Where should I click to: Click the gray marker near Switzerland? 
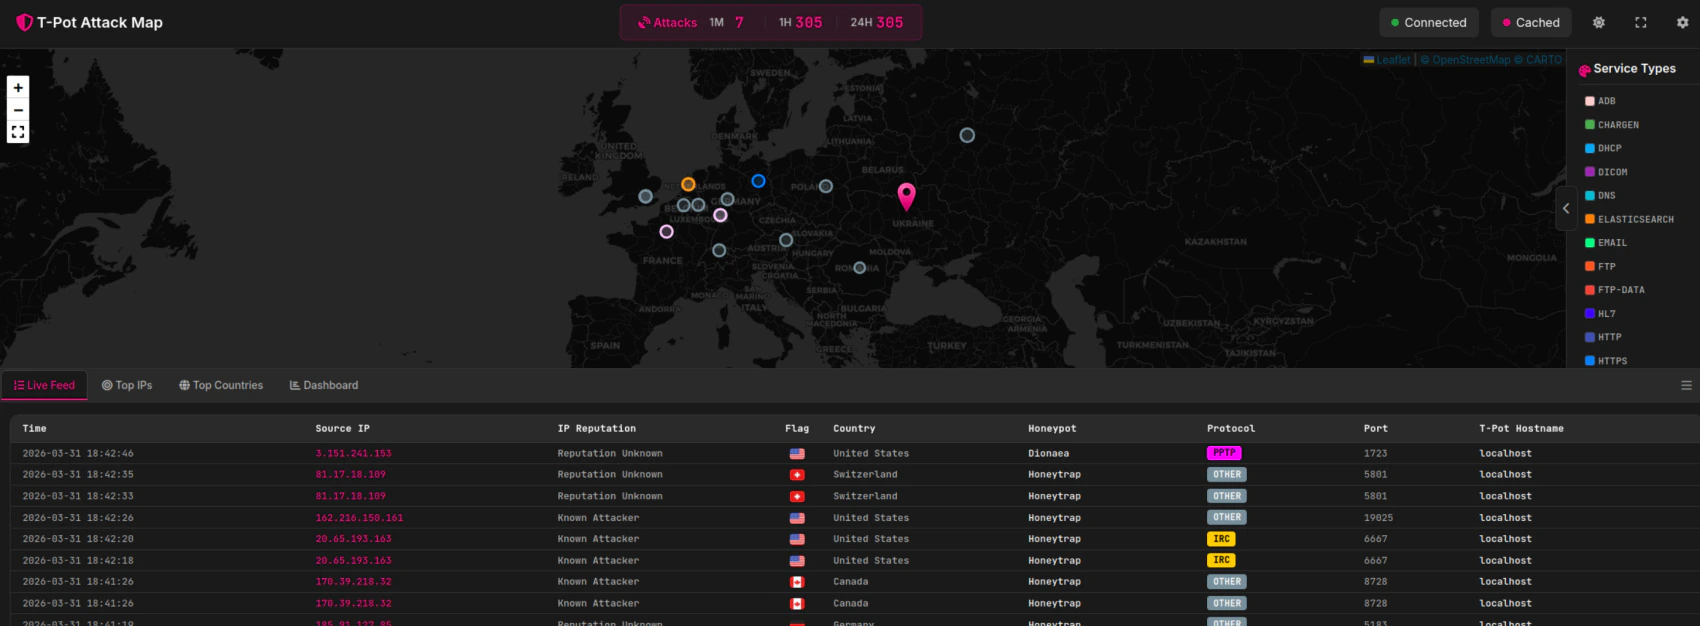[x=719, y=250]
